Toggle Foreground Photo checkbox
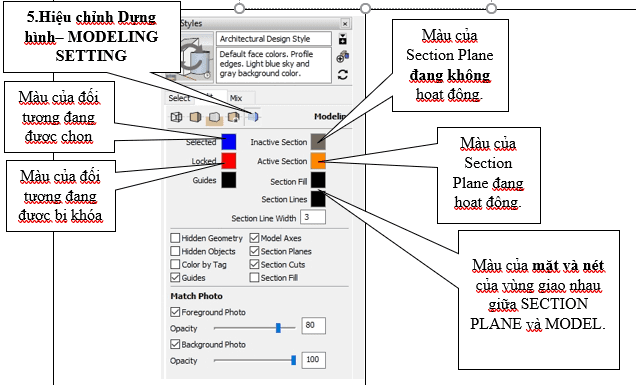Image resolution: width=636 pixels, height=385 pixels. 175,312
